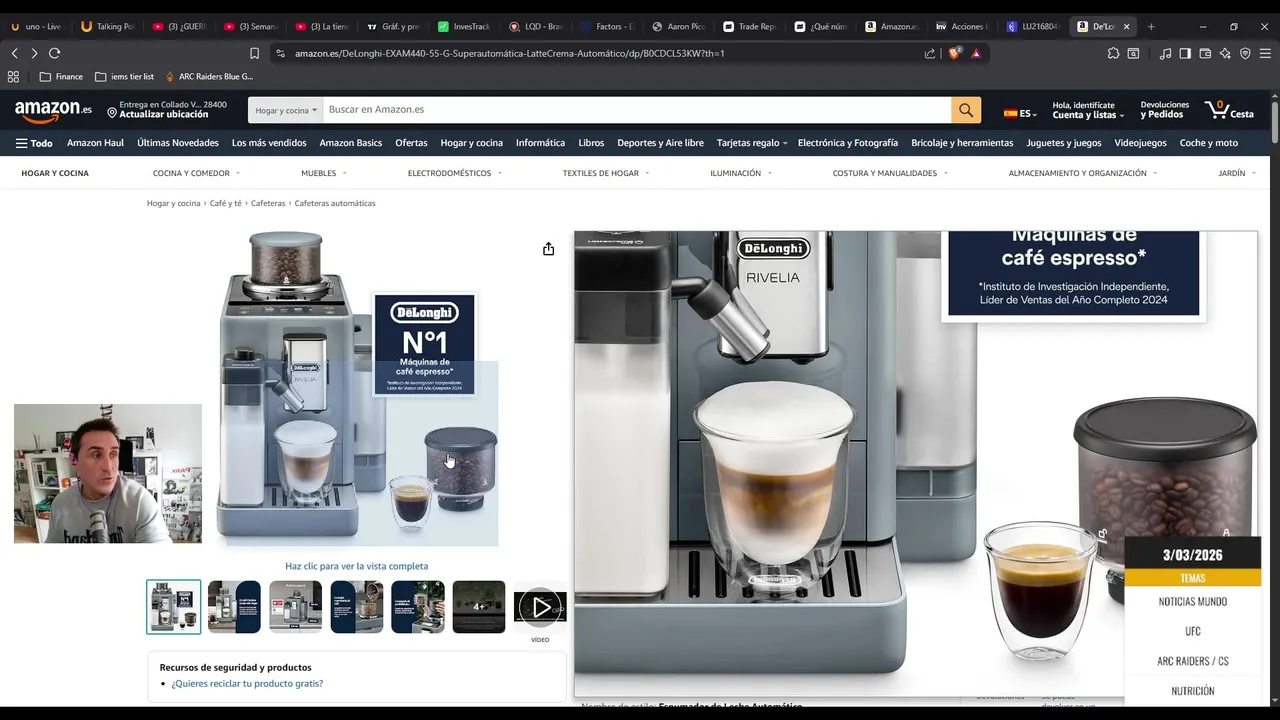This screenshot has width=1280, height=720.
Task: Open the extensions puzzle icon
Action: coord(1113,53)
